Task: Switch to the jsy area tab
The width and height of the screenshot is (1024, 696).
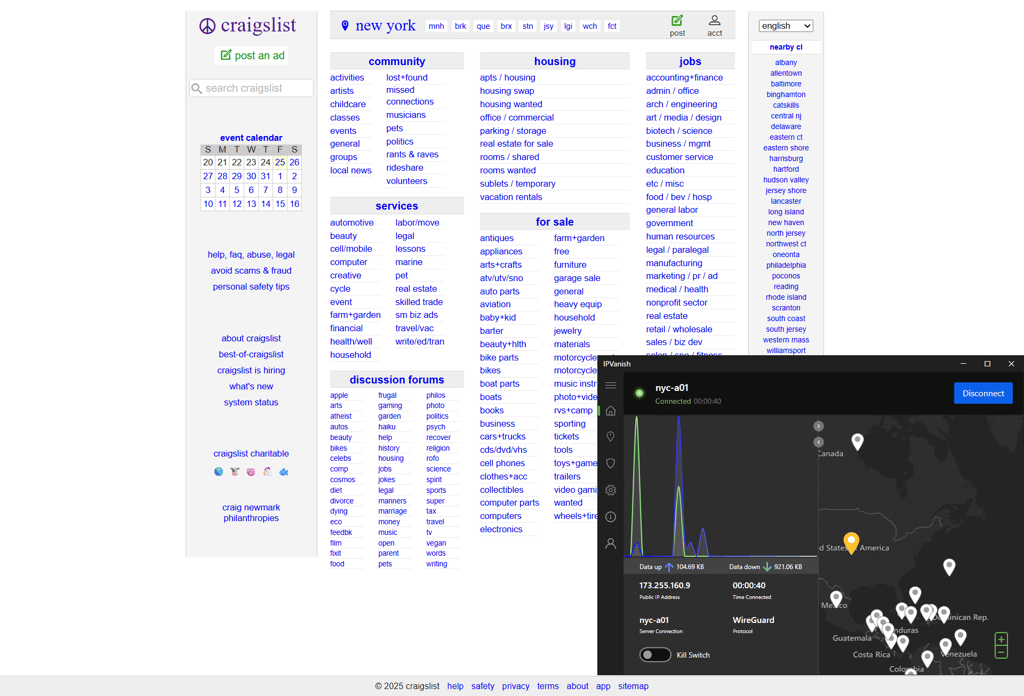Action: tap(549, 26)
